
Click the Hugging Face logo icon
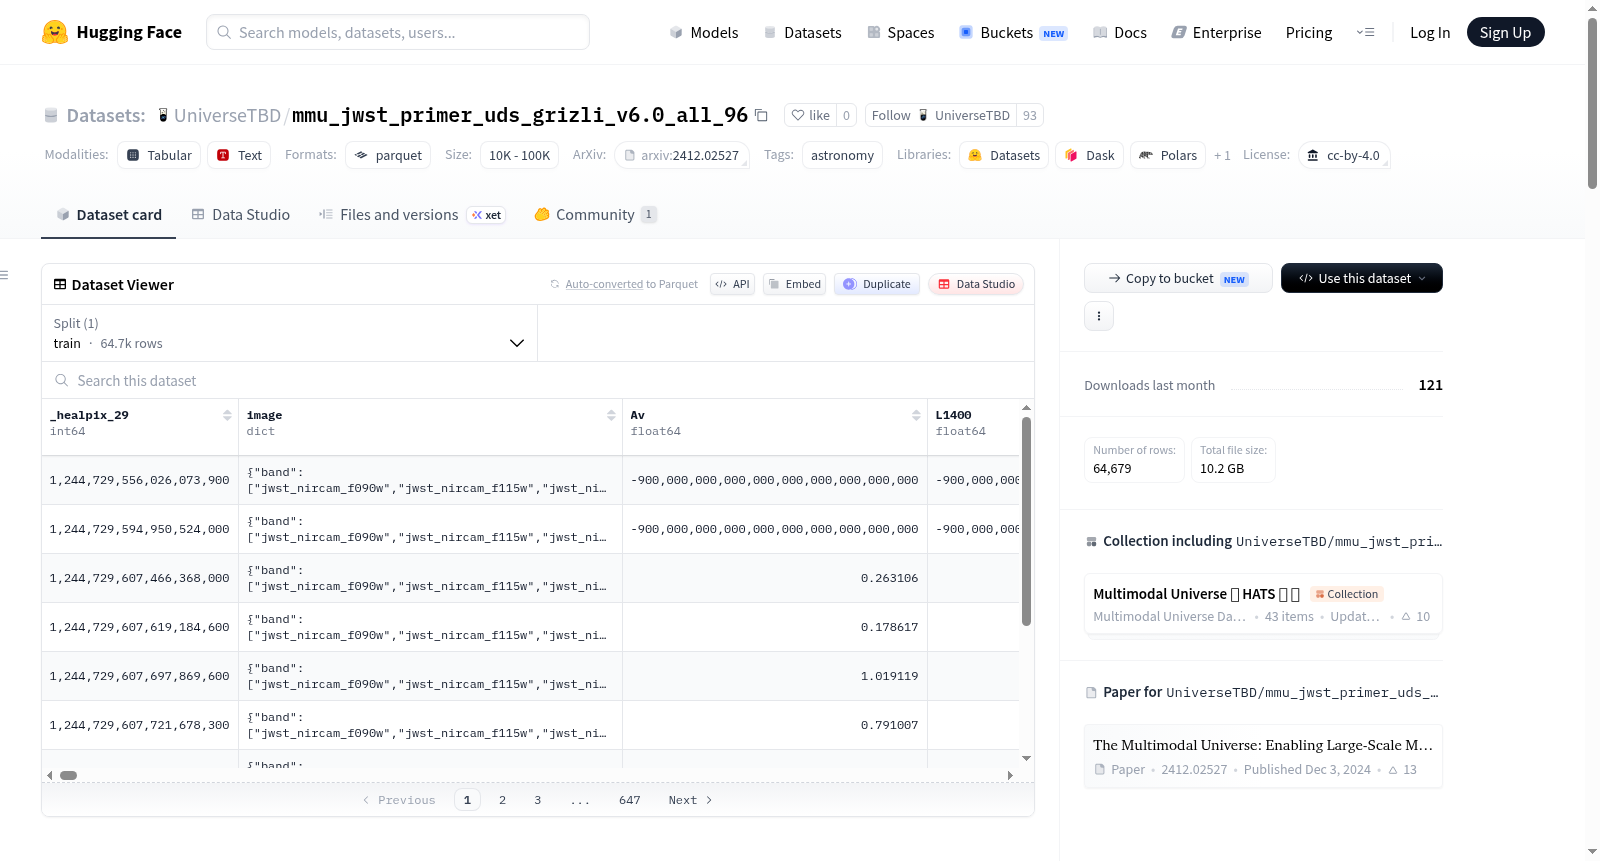tap(55, 32)
